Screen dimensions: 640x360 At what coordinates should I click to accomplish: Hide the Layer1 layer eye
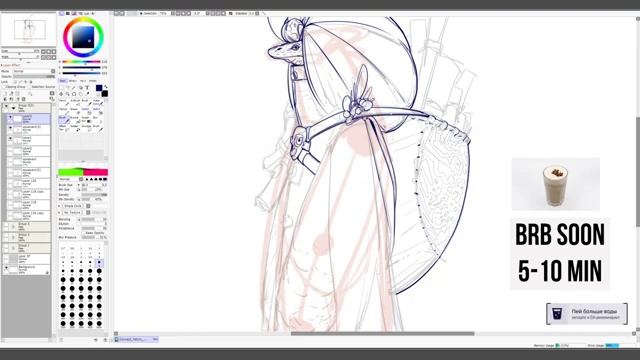tap(10, 139)
